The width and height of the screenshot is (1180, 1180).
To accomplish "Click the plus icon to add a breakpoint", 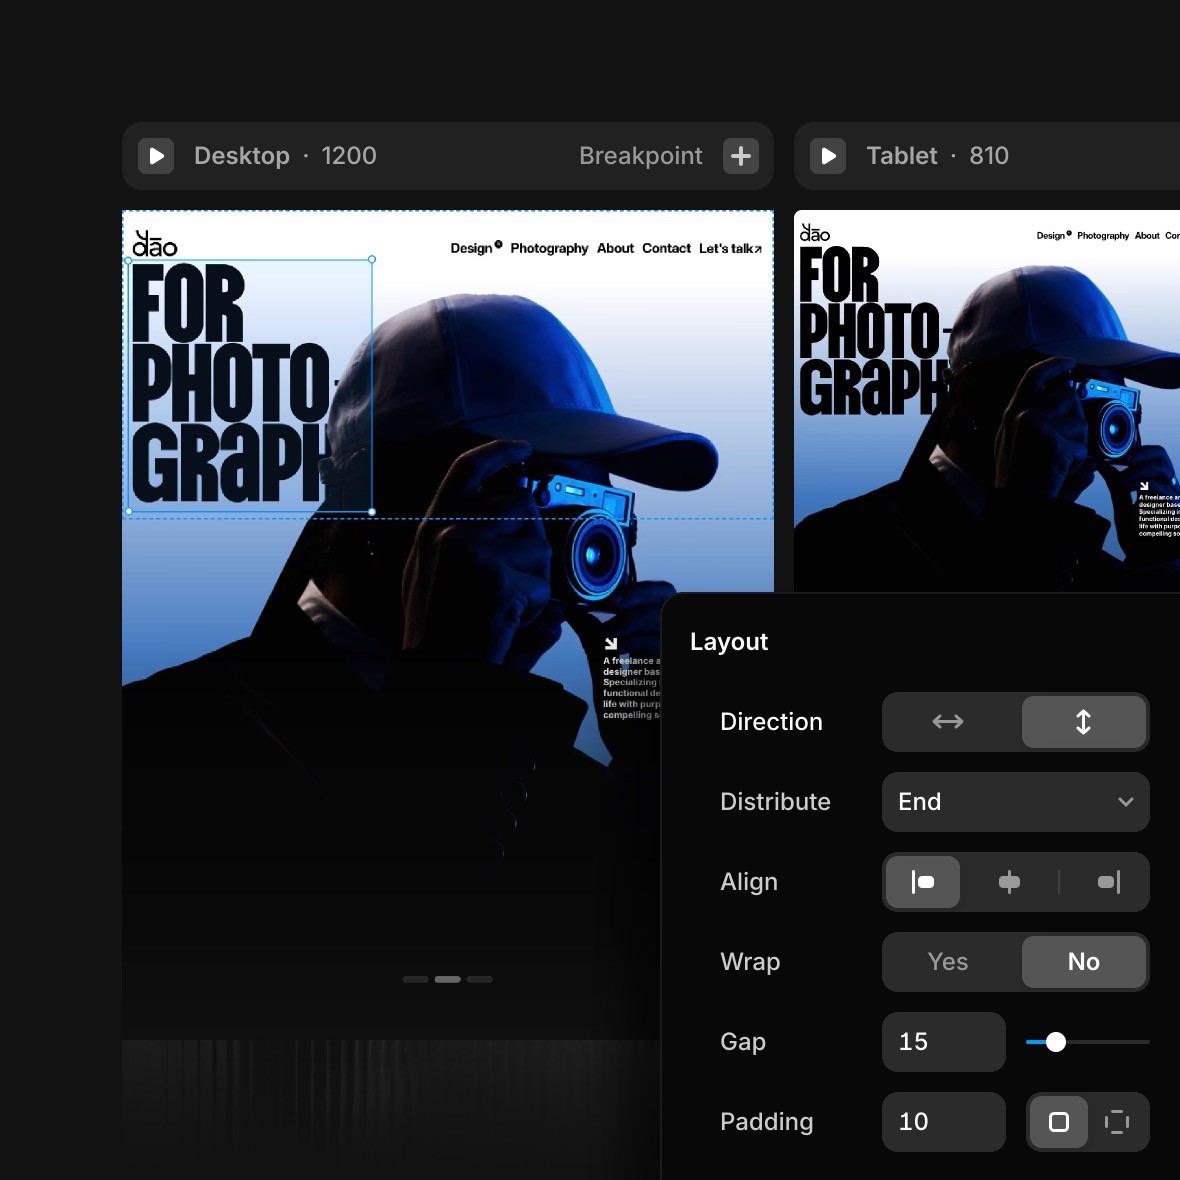I will [740, 156].
